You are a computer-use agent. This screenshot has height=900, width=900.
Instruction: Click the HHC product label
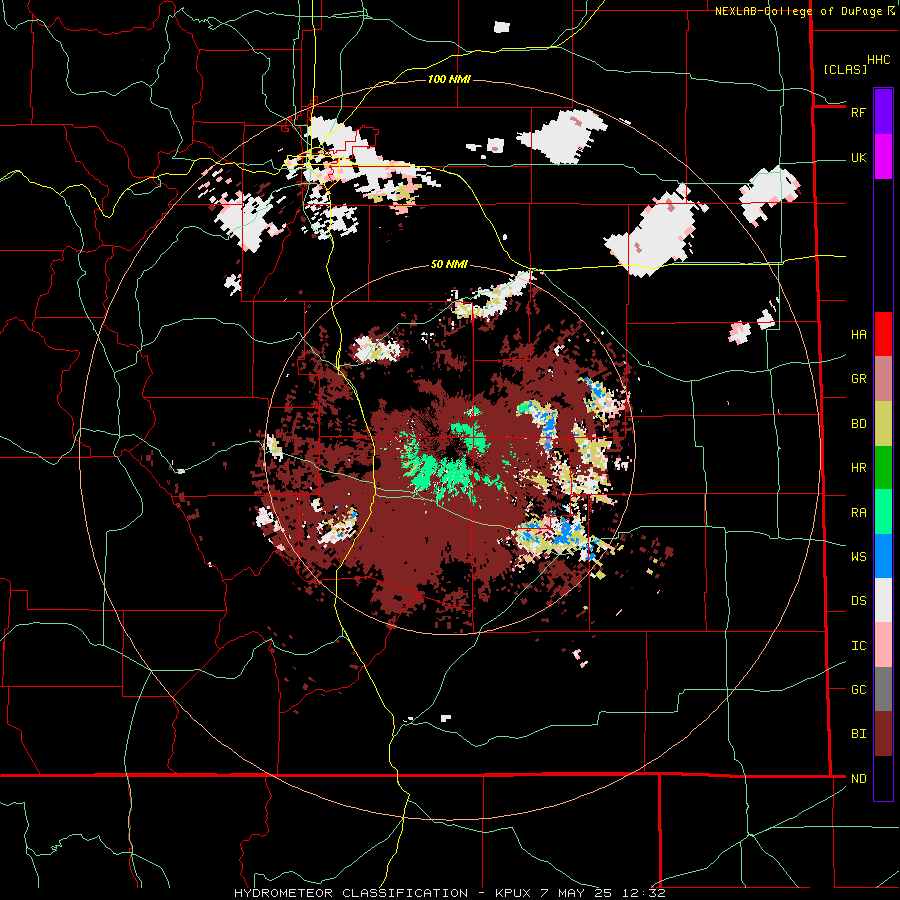[x=879, y=60]
